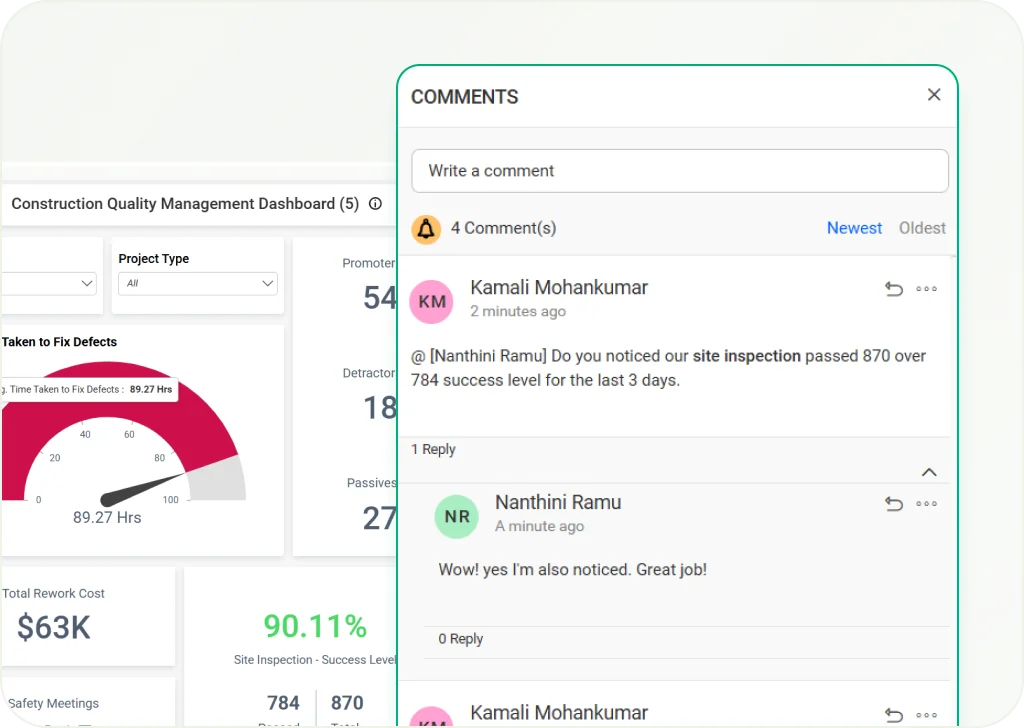Click the 90.11% Site Inspection success value
The height and width of the screenshot is (728, 1024).
click(x=315, y=626)
